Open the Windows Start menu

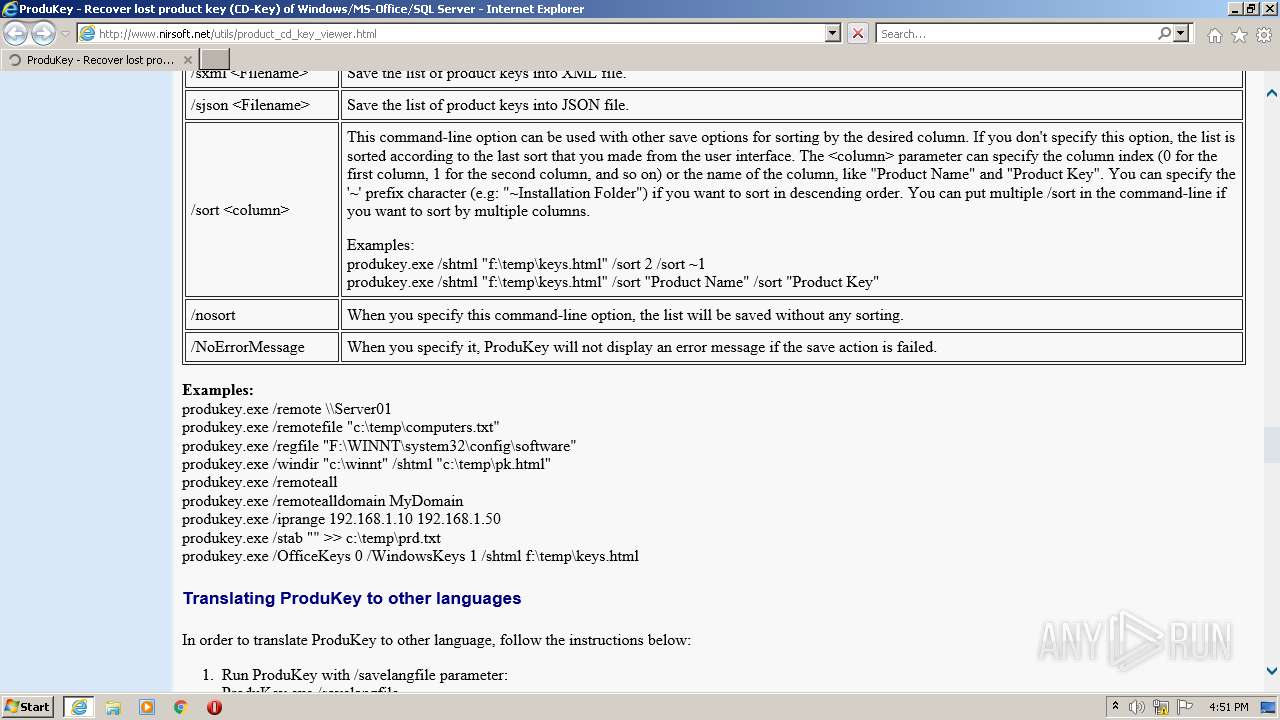[x=28, y=707]
